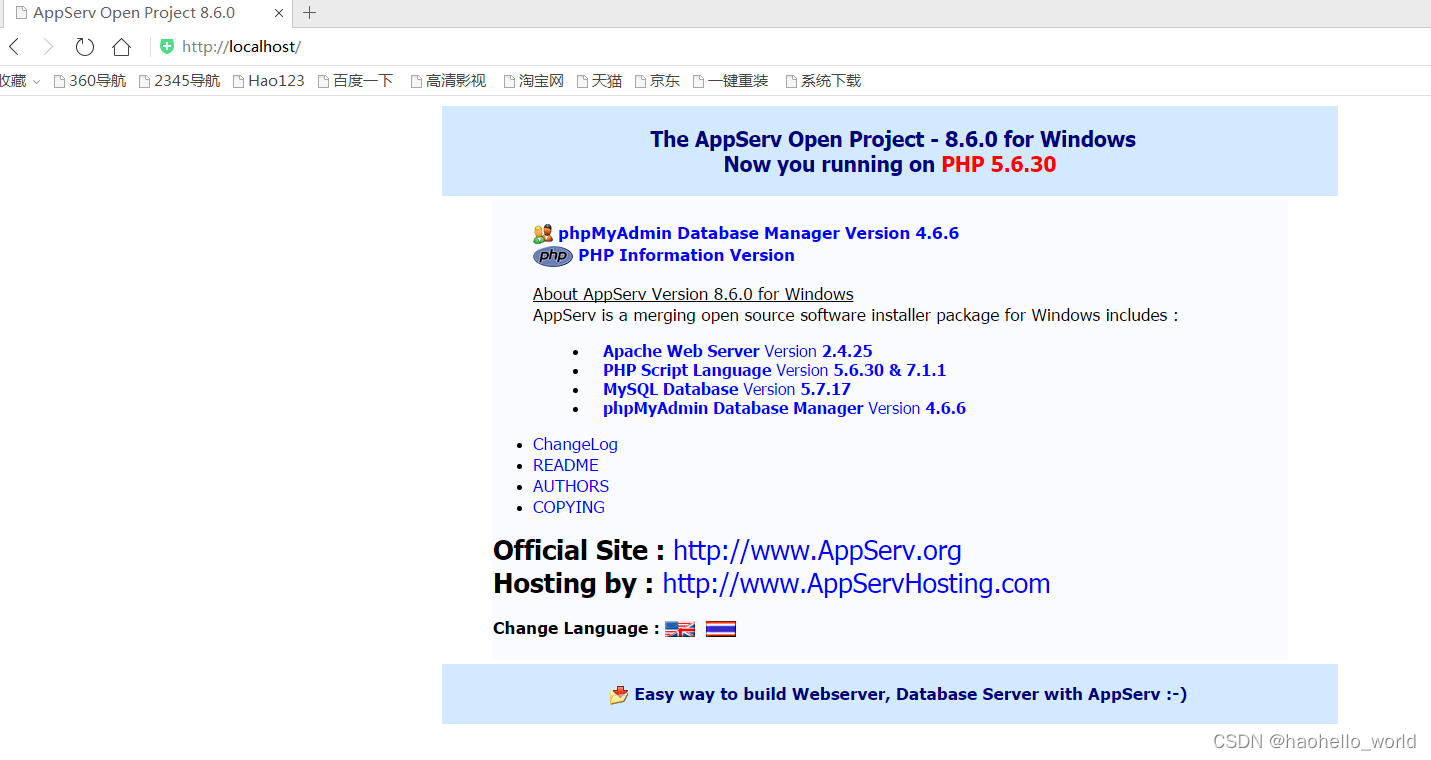Select the Thai flag language option
The width and height of the screenshot is (1431, 760).
click(x=720, y=628)
